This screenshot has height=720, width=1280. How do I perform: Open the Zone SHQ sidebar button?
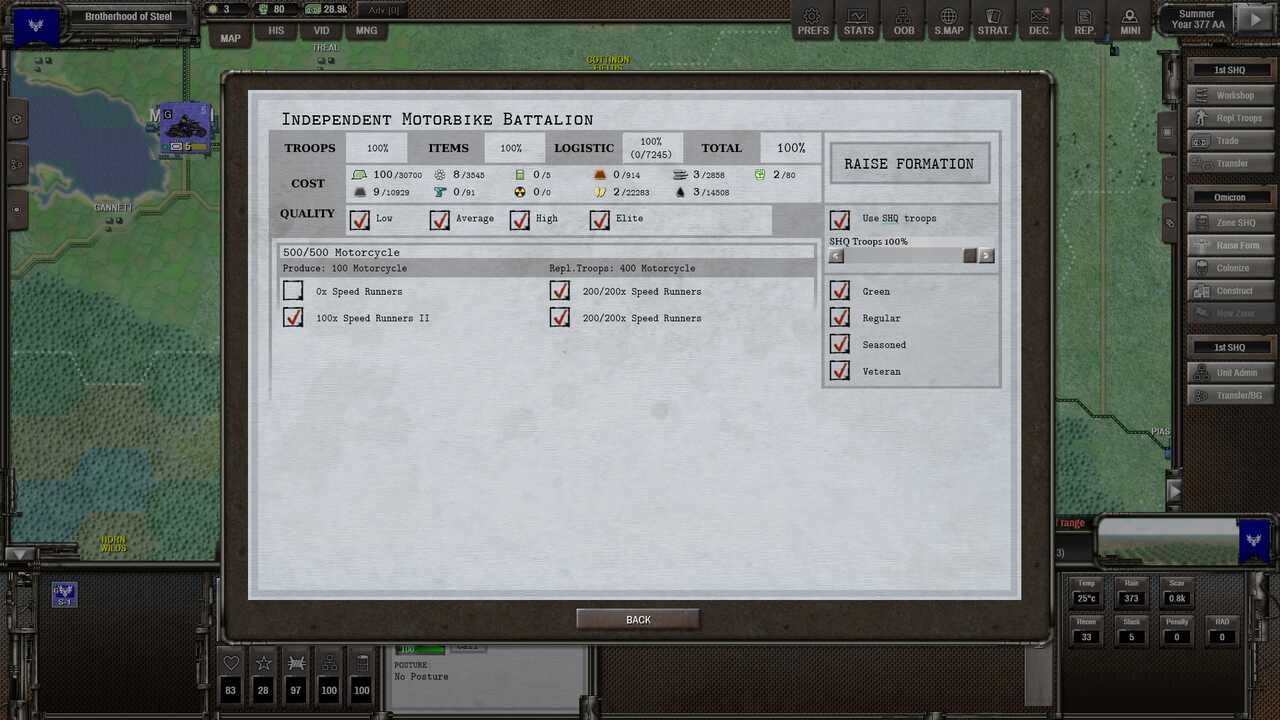click(1229, 222)
